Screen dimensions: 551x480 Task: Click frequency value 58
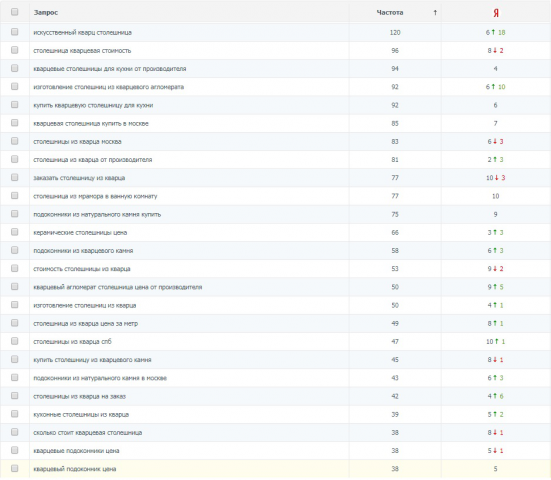395,251
